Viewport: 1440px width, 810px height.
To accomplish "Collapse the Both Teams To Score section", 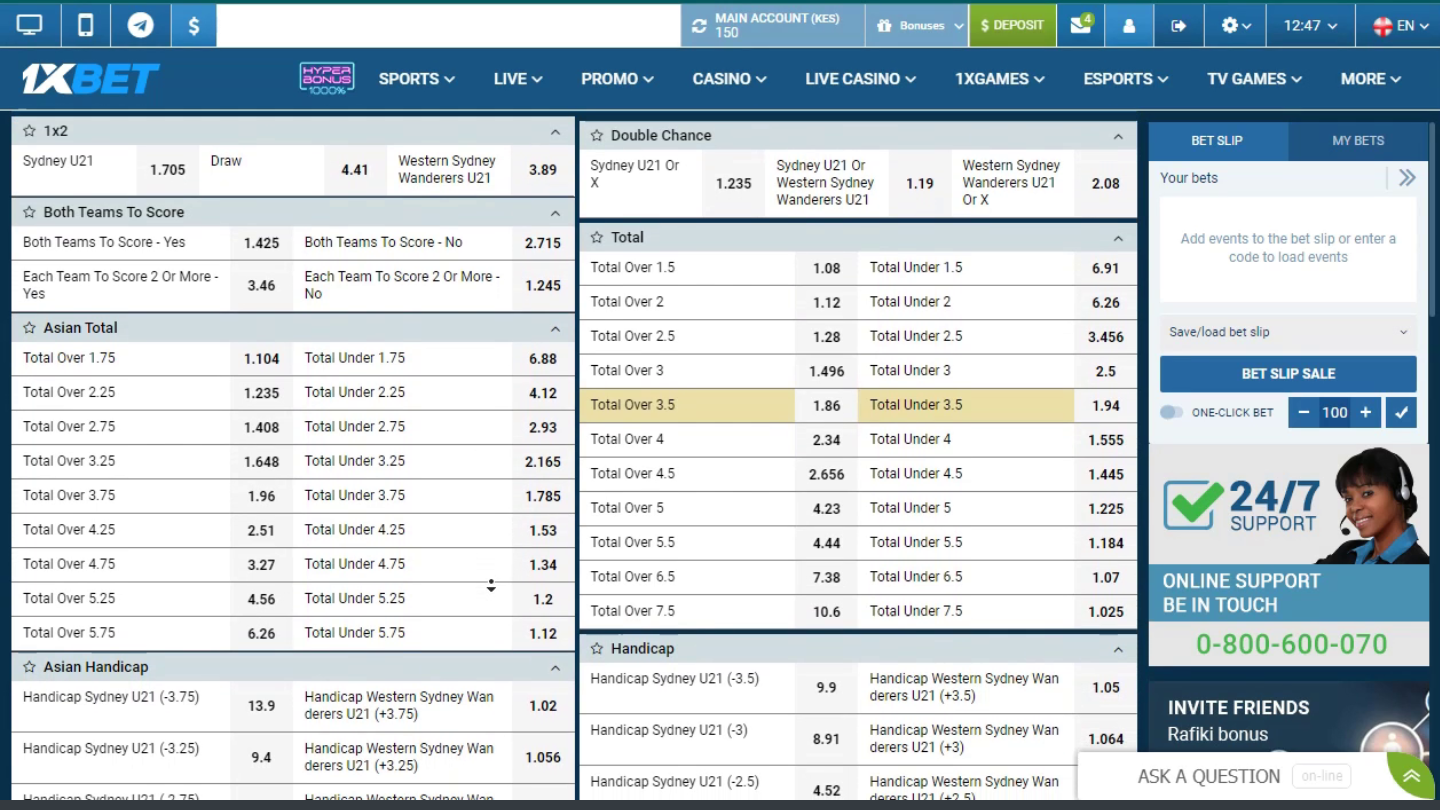I will click(555, 213).
